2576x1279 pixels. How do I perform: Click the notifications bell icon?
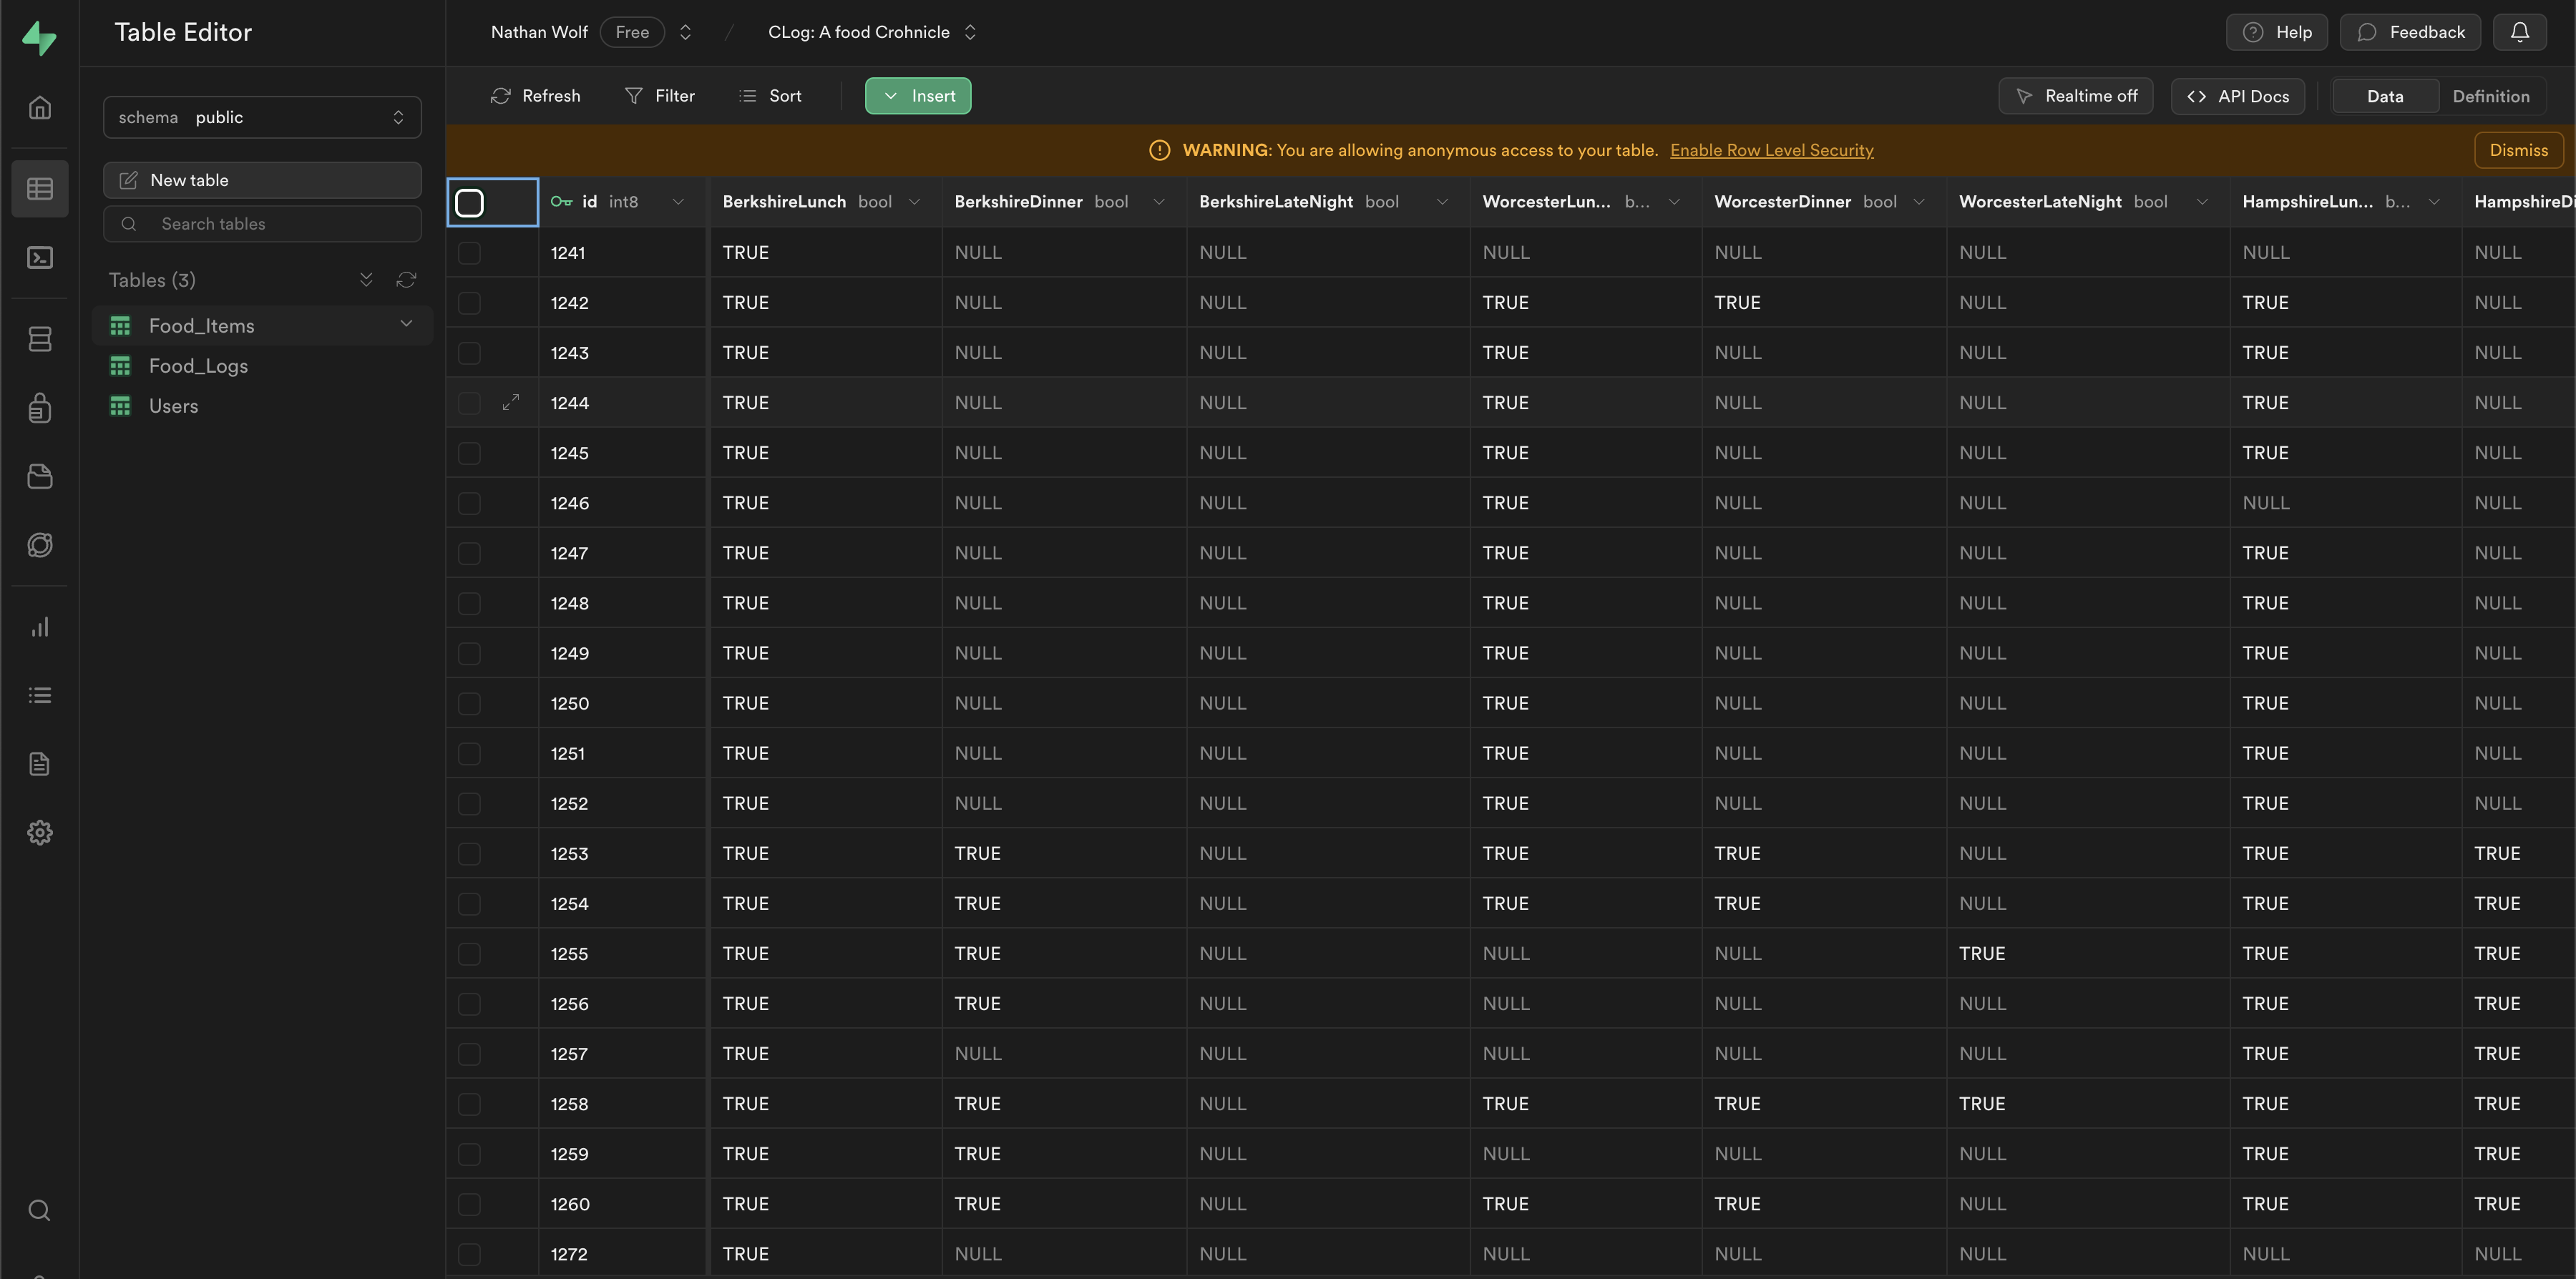pos(2519,32)
